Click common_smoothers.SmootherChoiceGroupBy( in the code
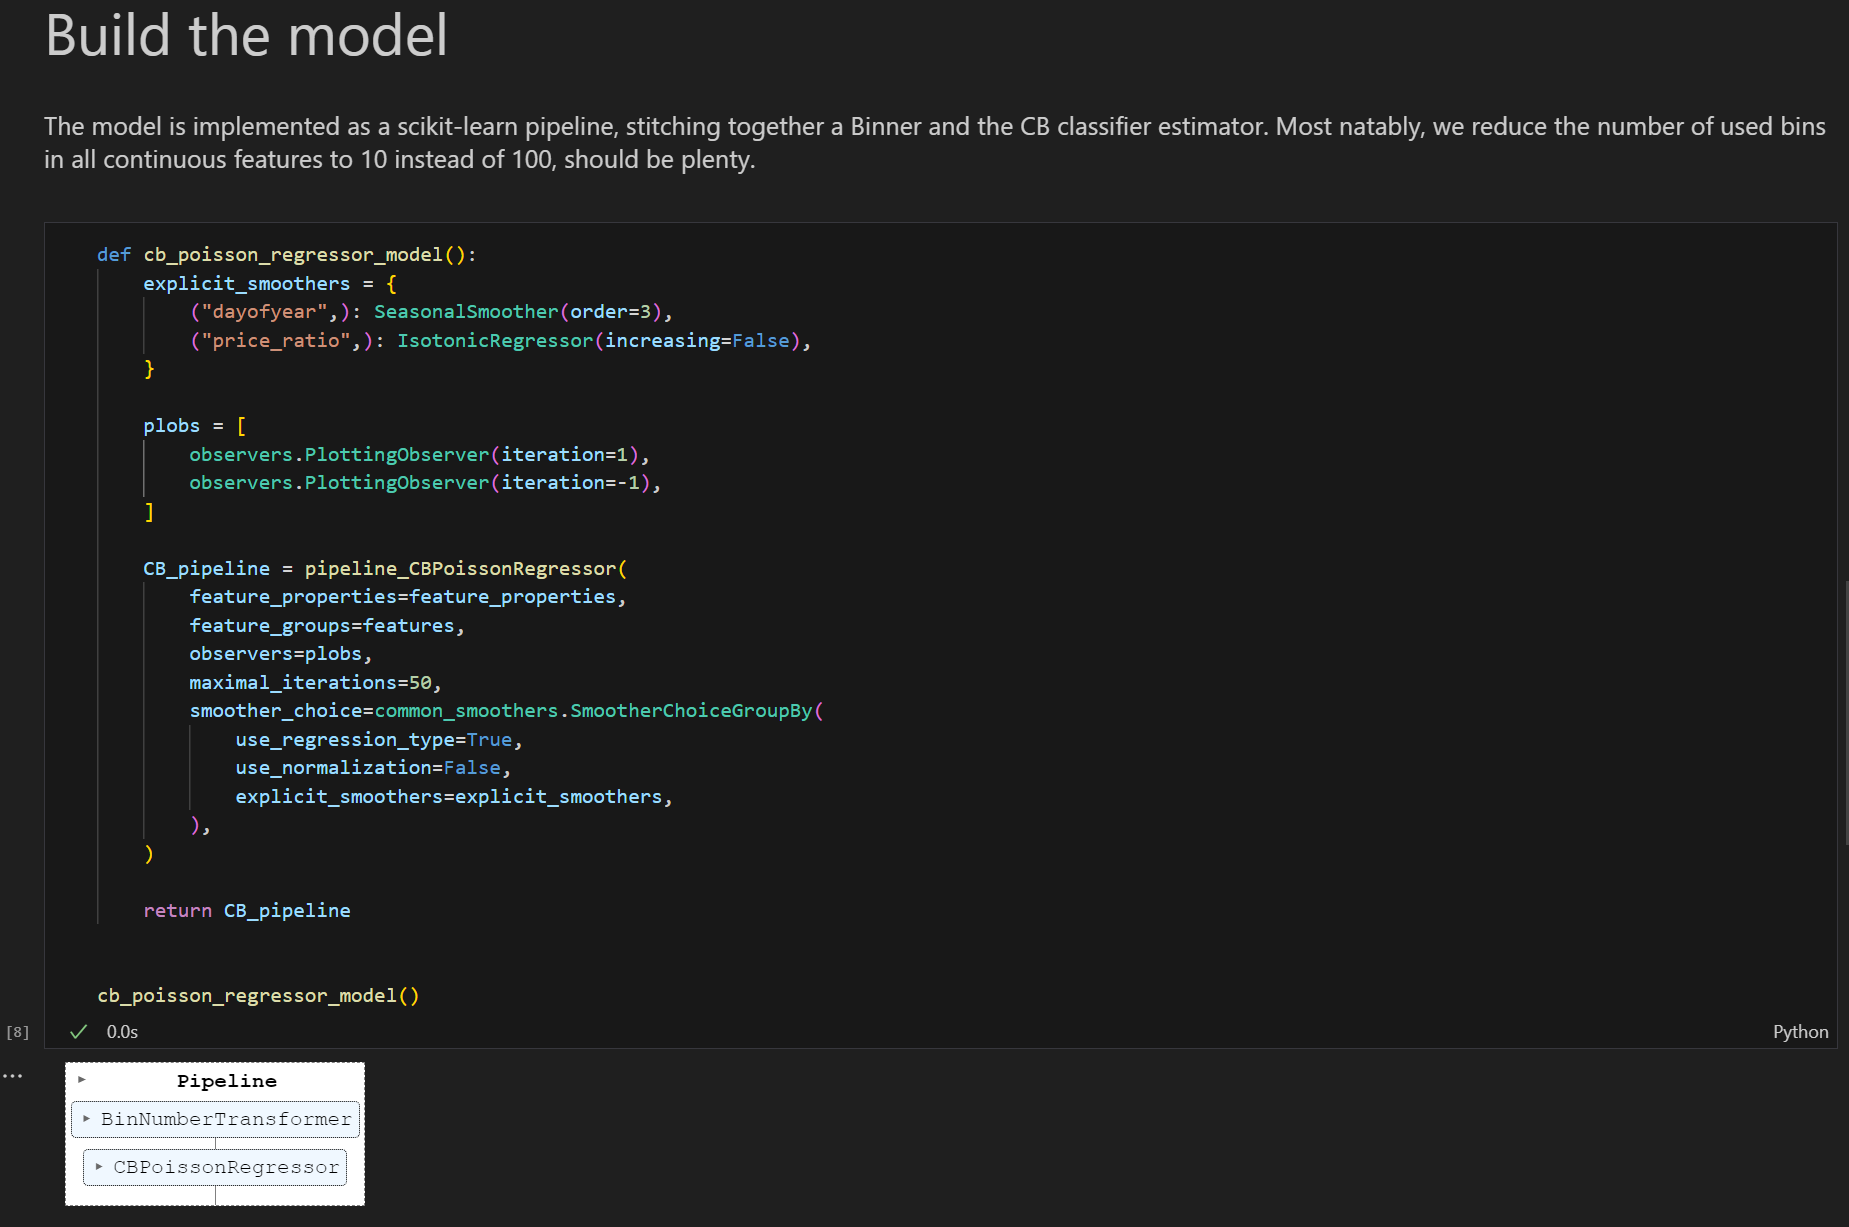The width and height of the screenshot is (1849, 1227). coord(599,711)
